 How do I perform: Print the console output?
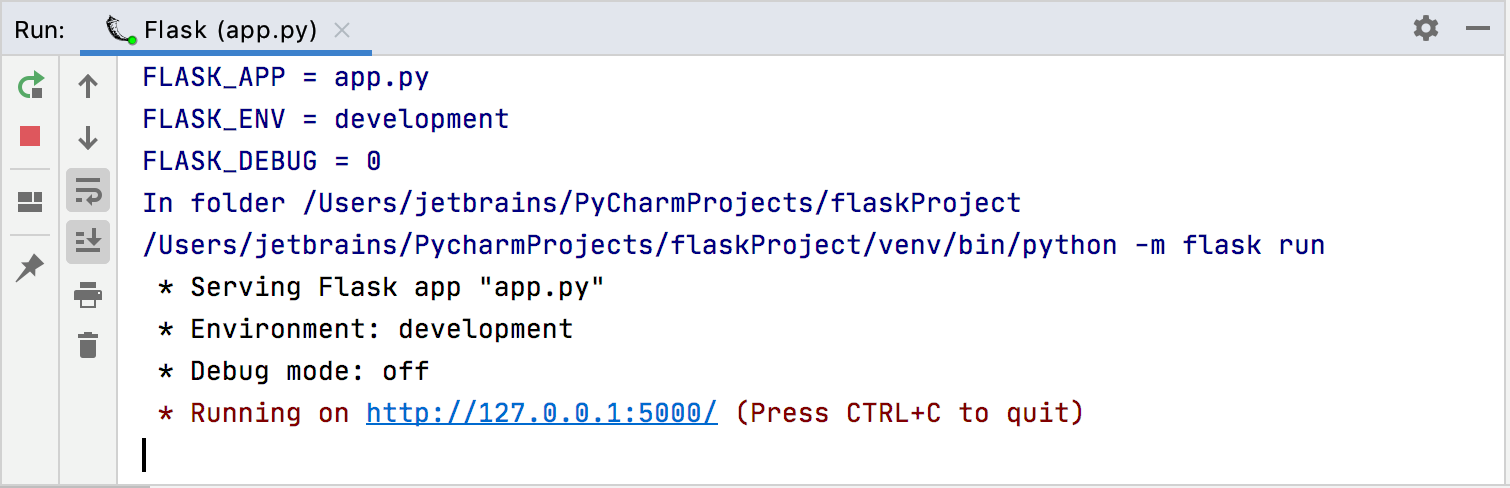(x=88, y=295)
